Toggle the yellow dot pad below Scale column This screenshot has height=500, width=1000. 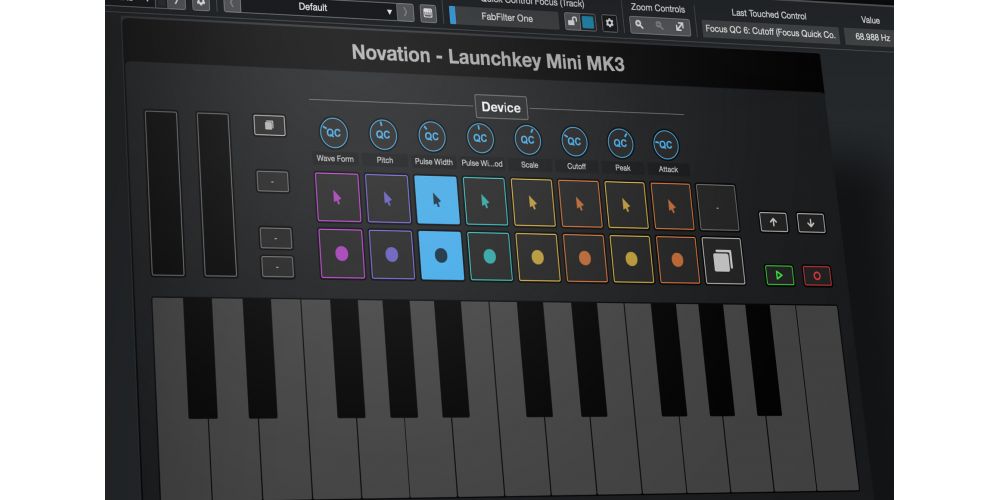click(x=538, y=258)
